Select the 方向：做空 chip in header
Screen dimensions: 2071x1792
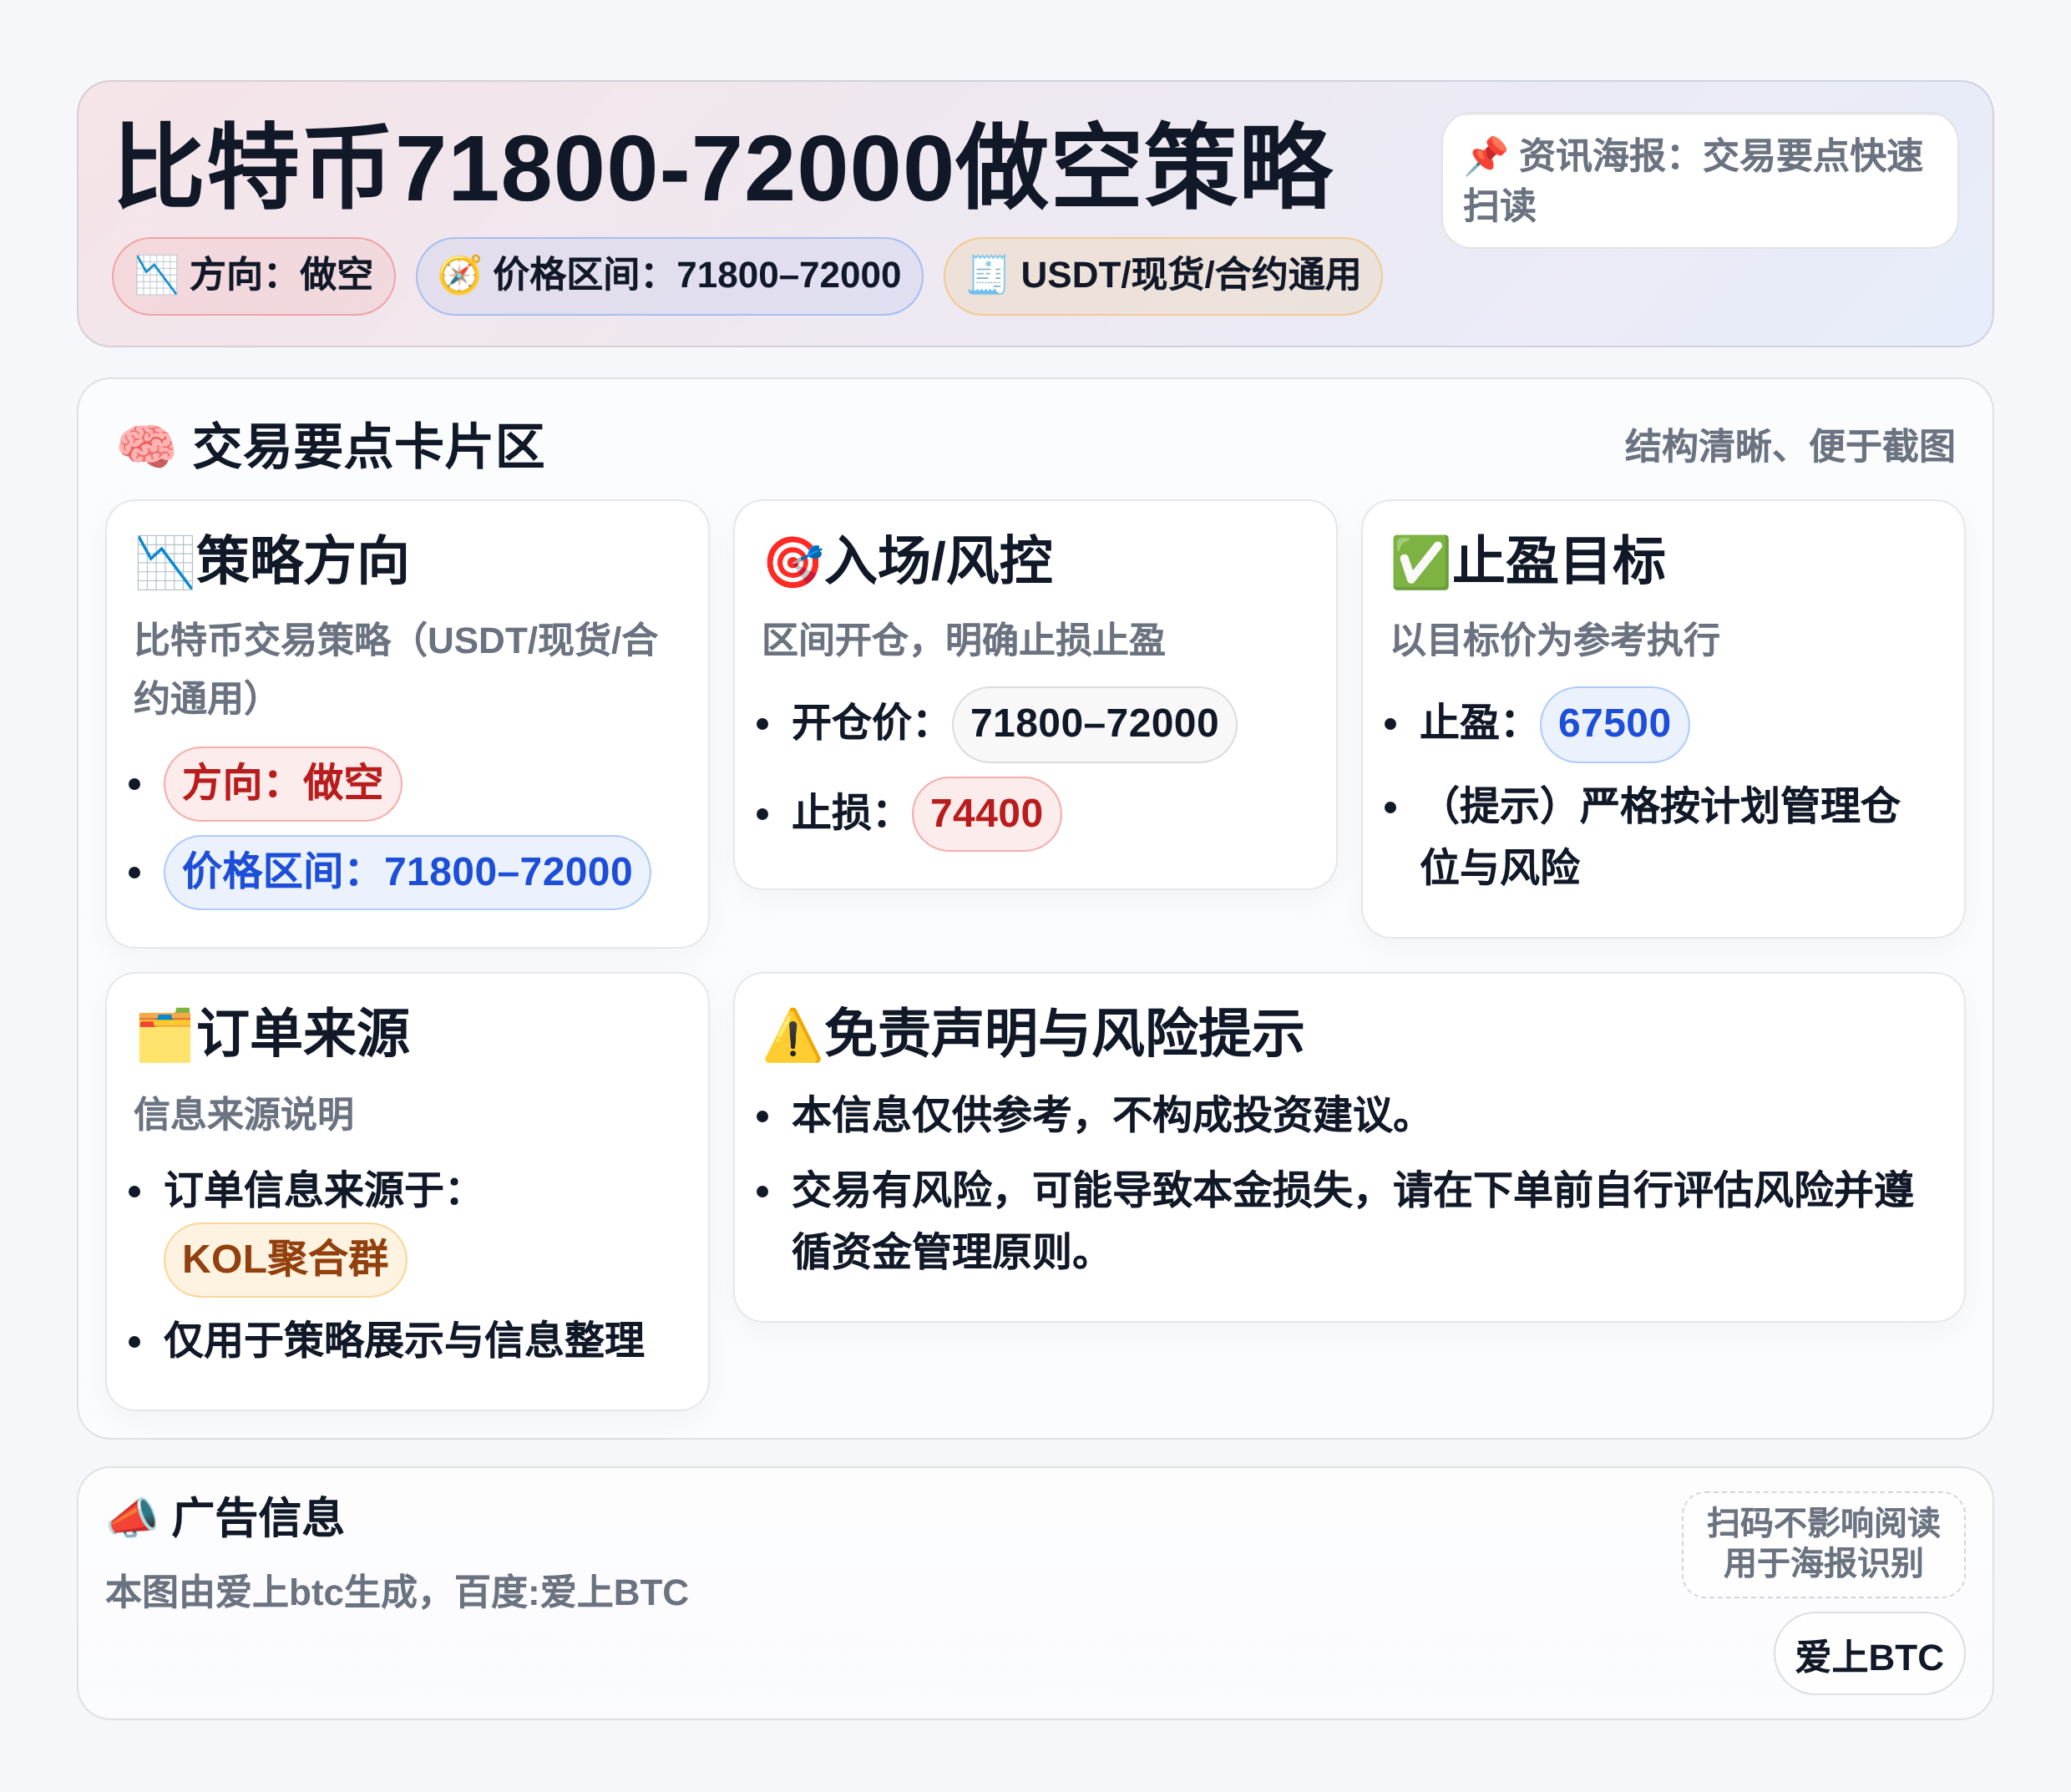coord(254,276)
